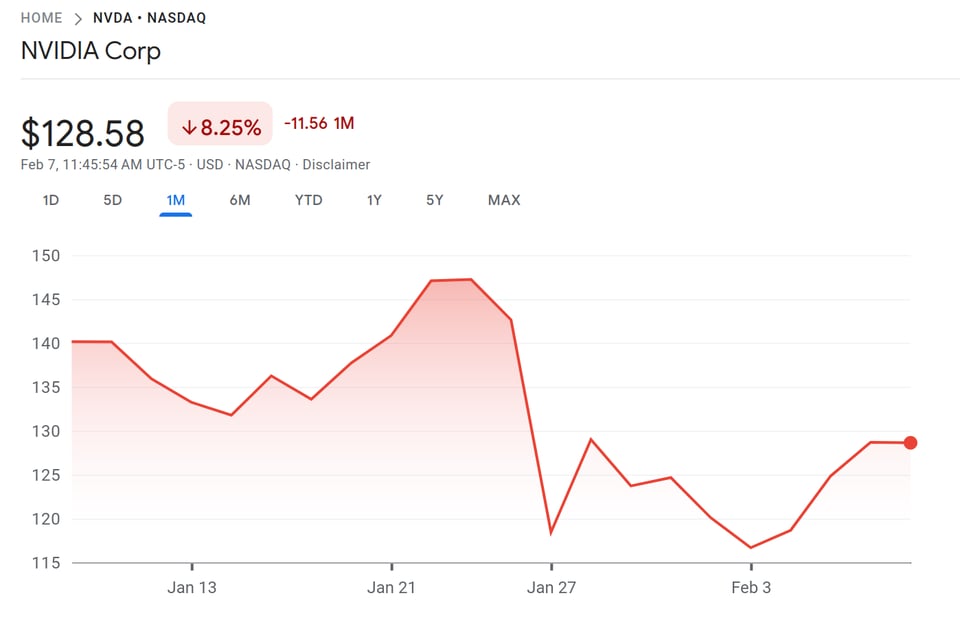This screenshot has width=960, height=624.
Task: Click the breadcrumb chevron arrow after HOME
Action: point(78,18)
